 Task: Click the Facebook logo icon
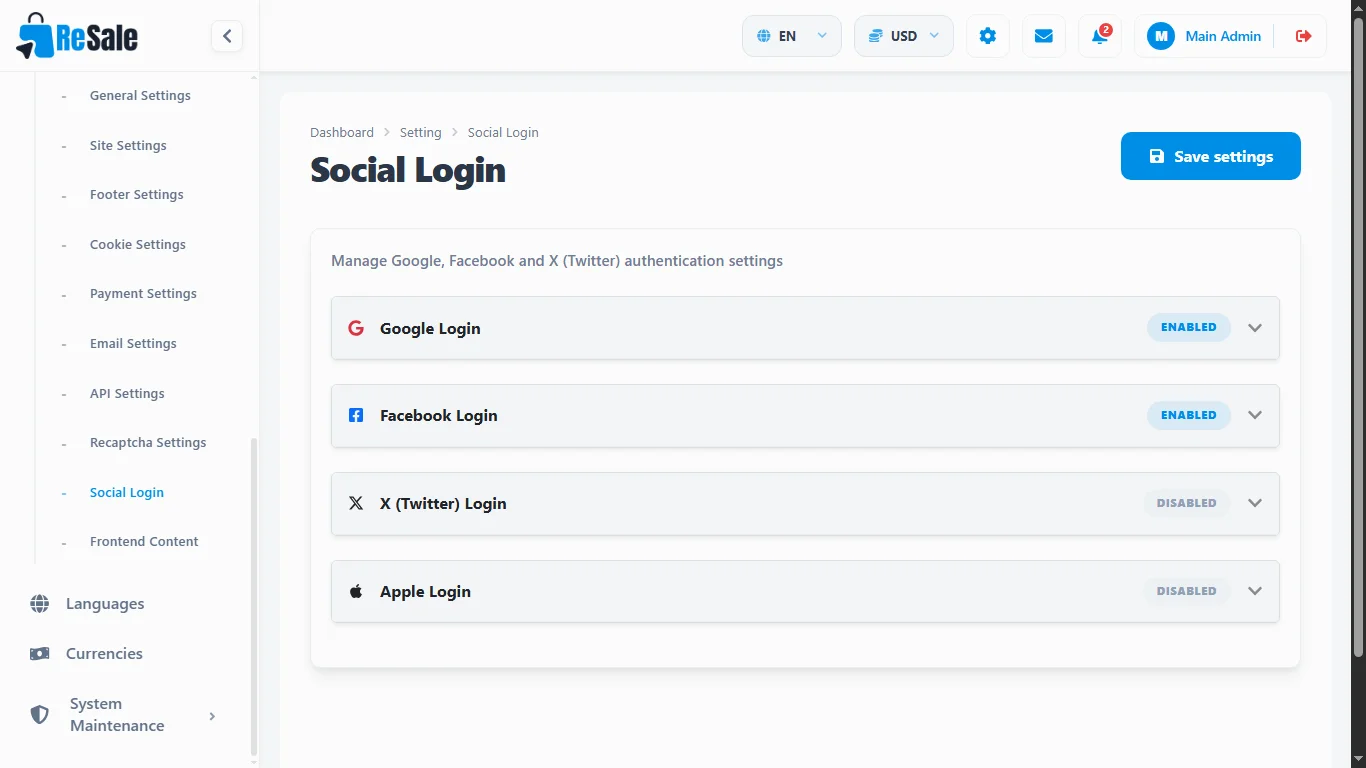click(x=356, y=415)
